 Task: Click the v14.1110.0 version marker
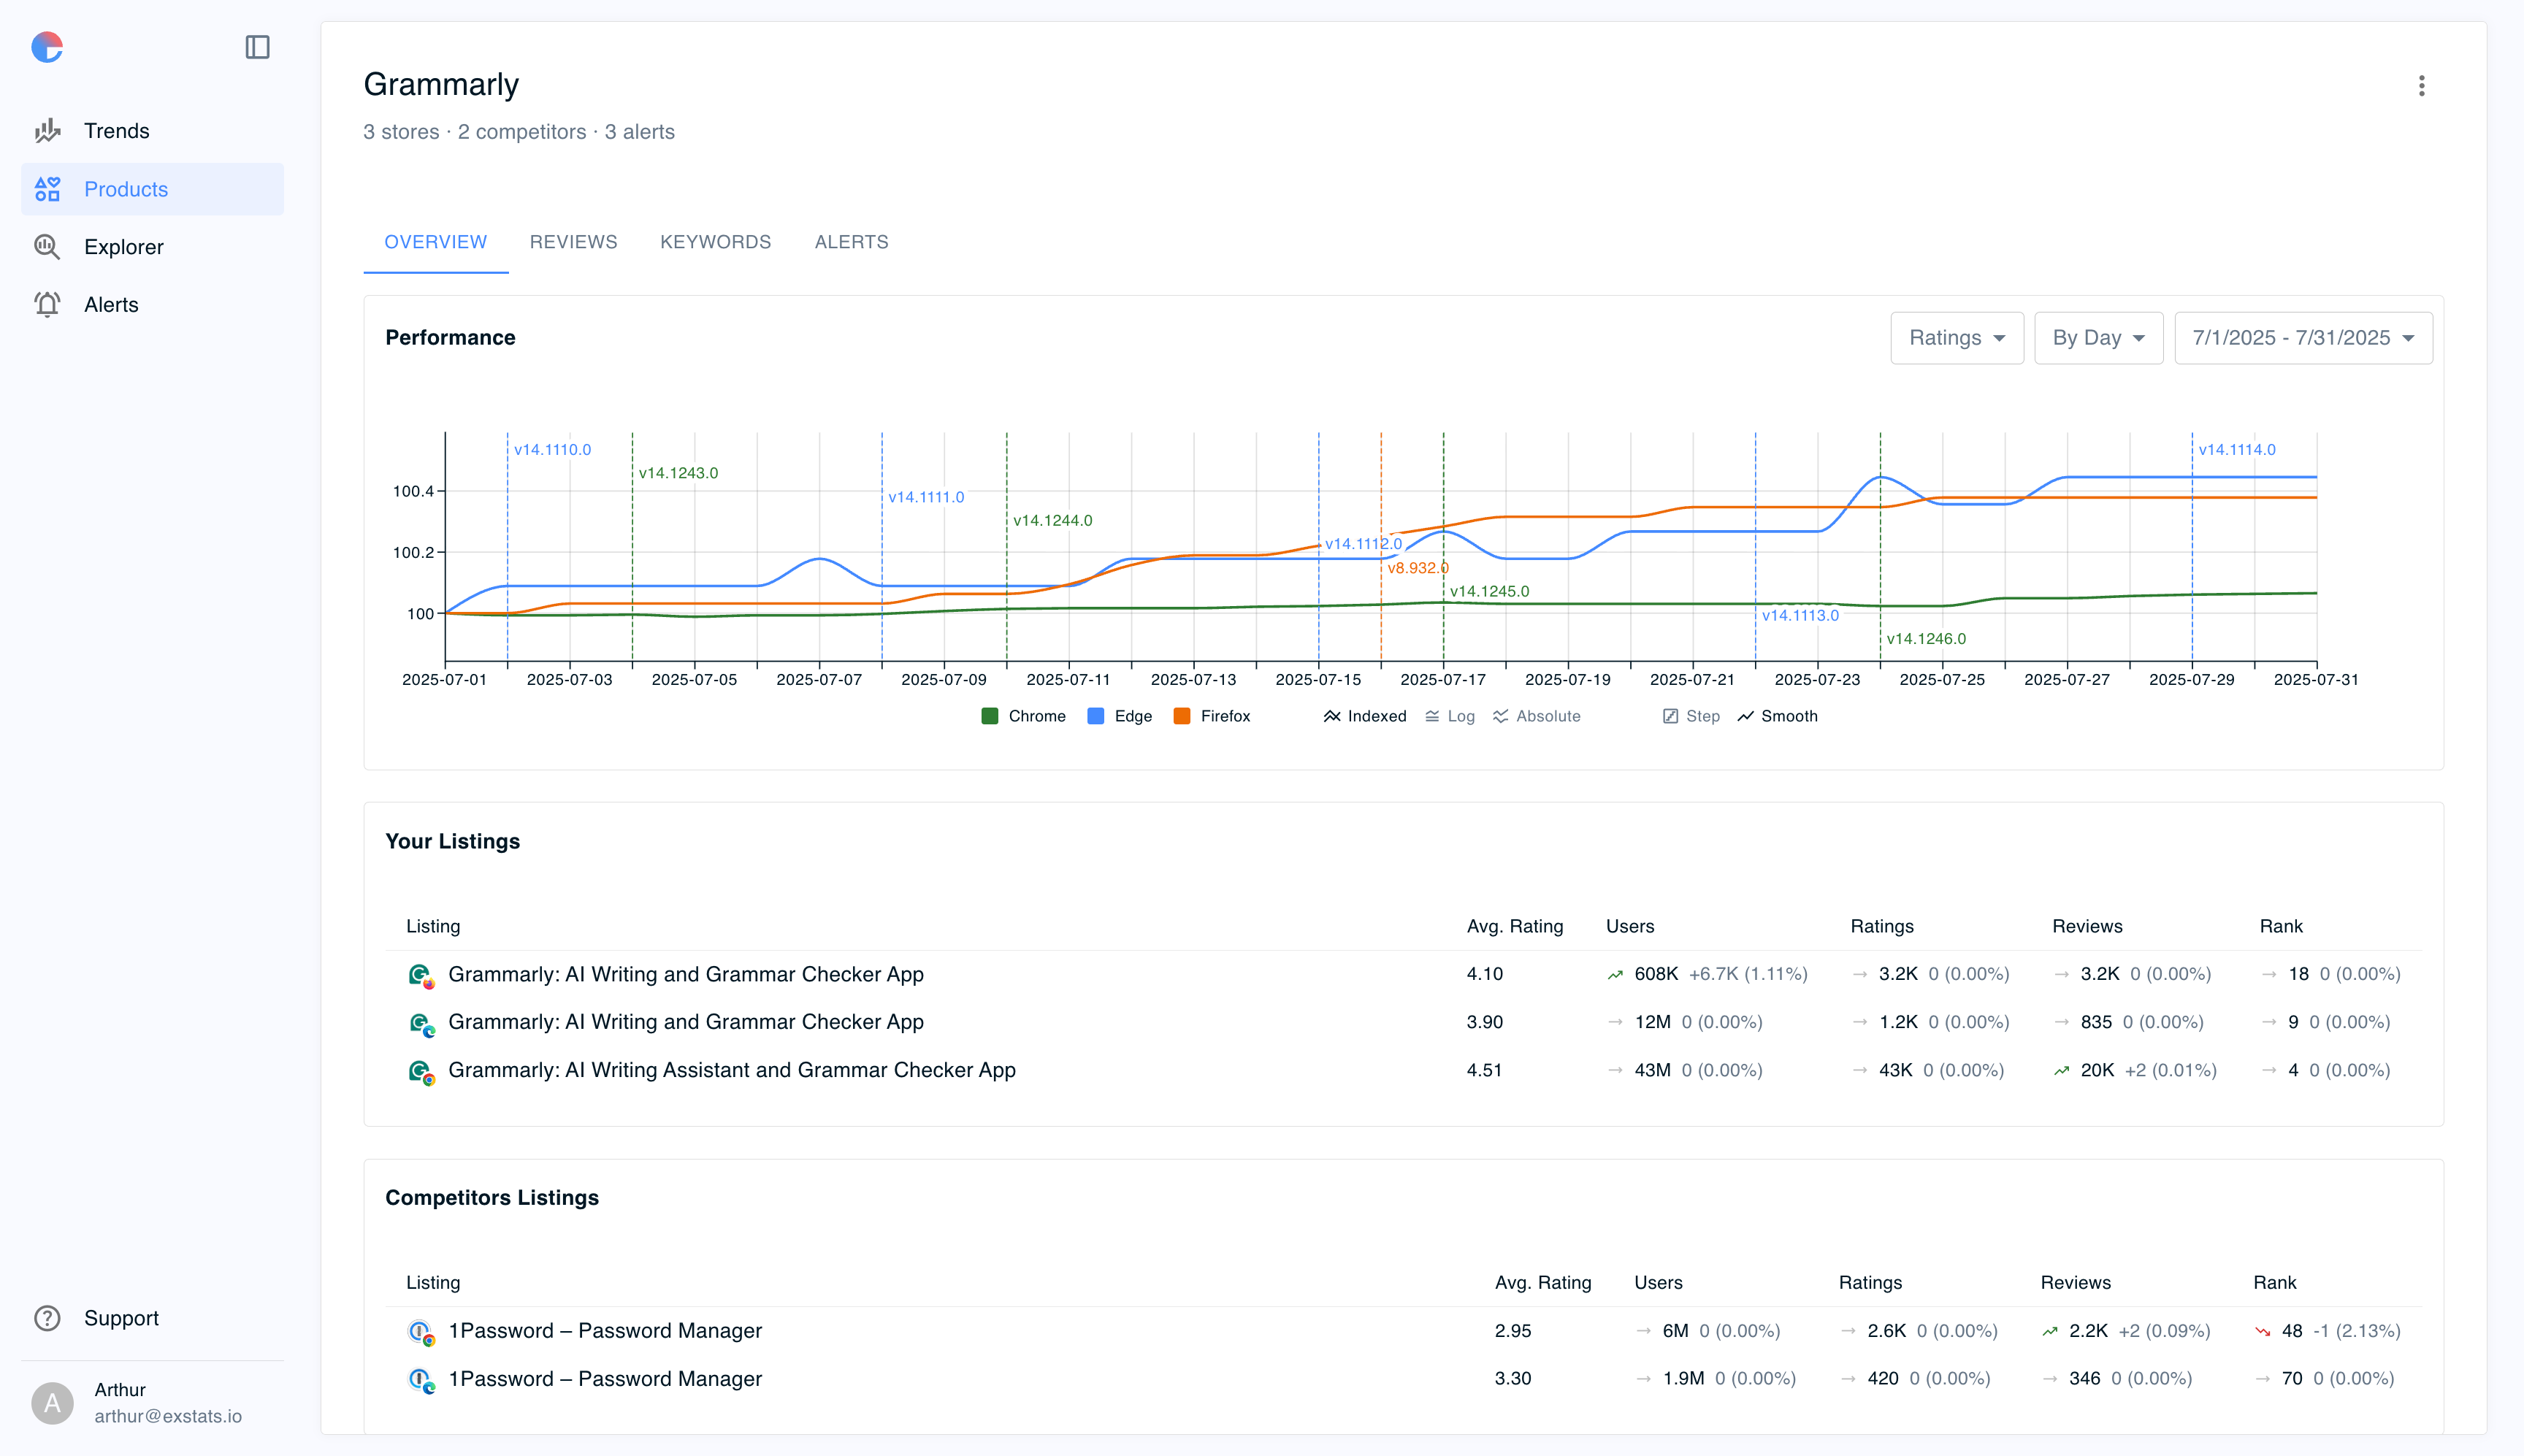[x=552, y=450]
